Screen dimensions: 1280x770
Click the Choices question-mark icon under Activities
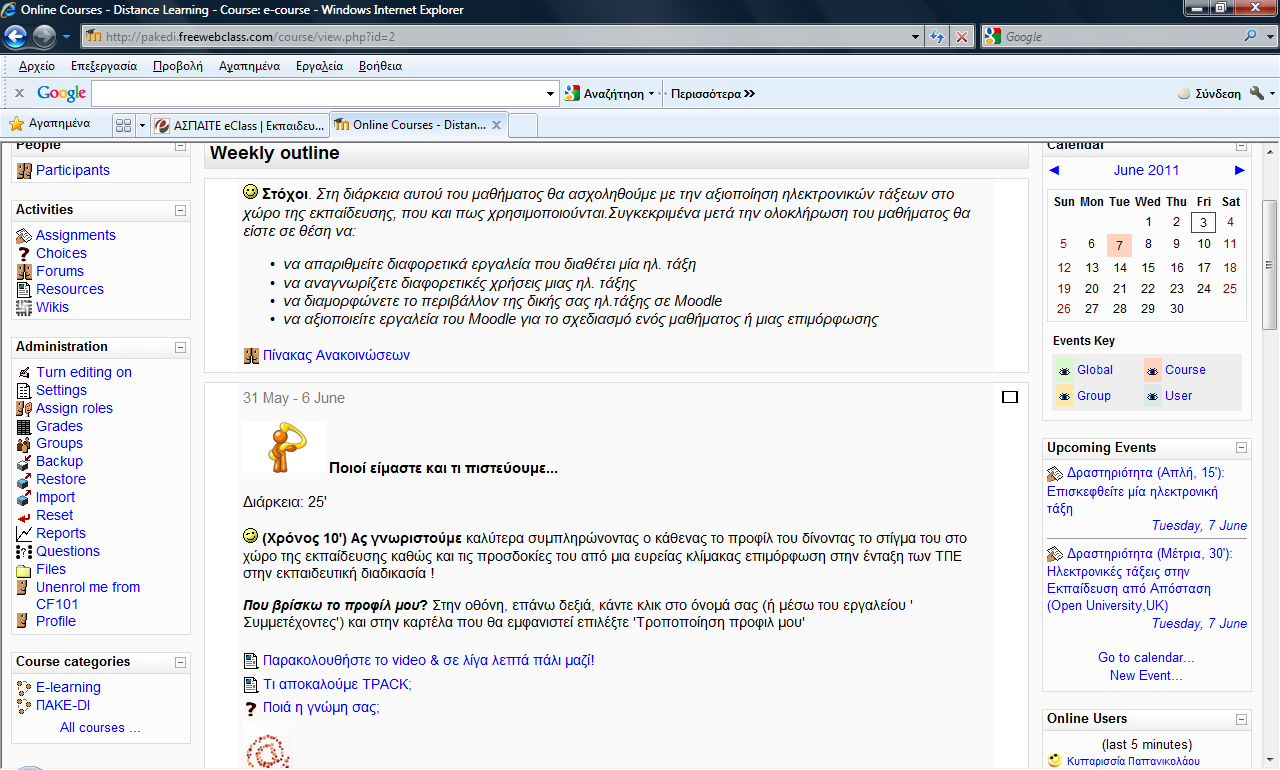[24, 253]
